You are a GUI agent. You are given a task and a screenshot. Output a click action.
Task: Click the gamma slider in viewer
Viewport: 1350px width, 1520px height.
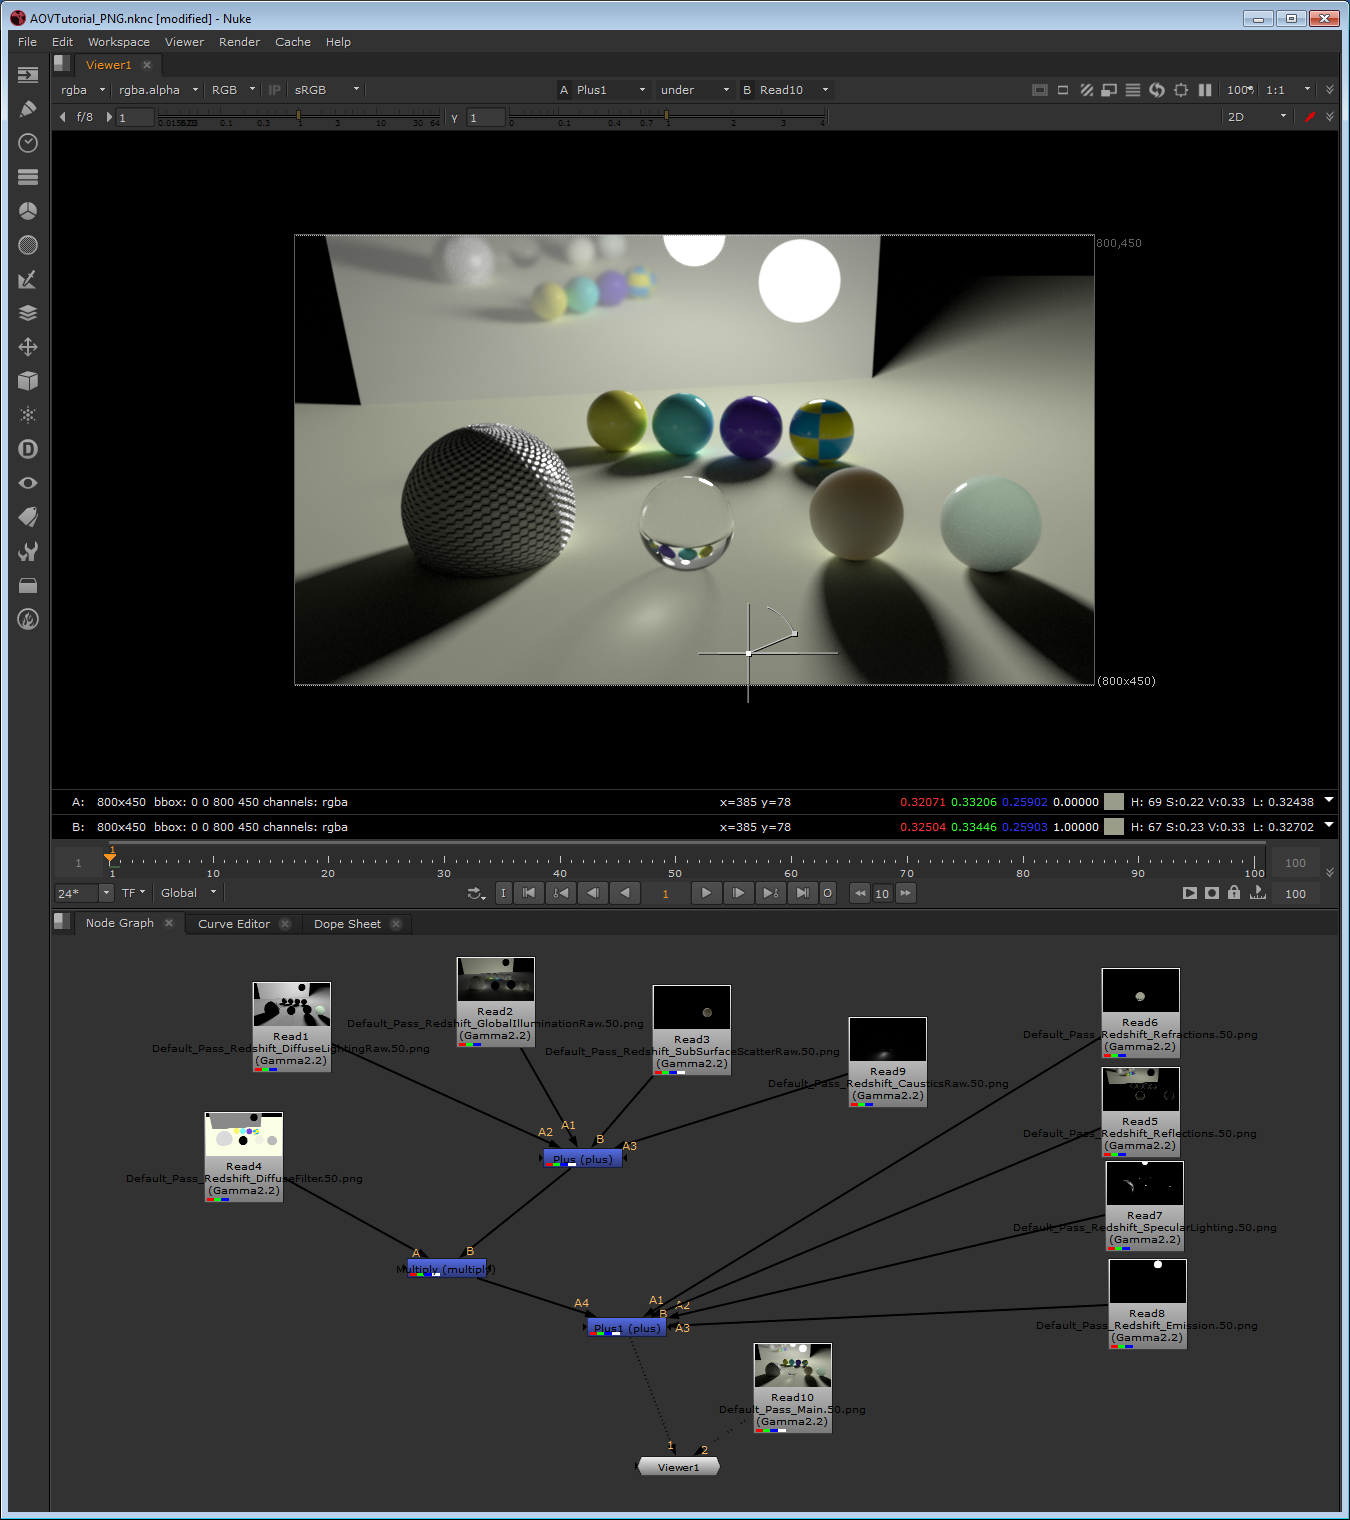667,117
